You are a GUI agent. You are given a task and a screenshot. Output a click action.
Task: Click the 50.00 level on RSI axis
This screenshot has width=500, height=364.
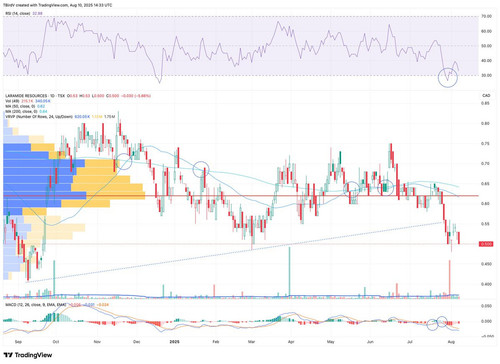pos(486,46)
